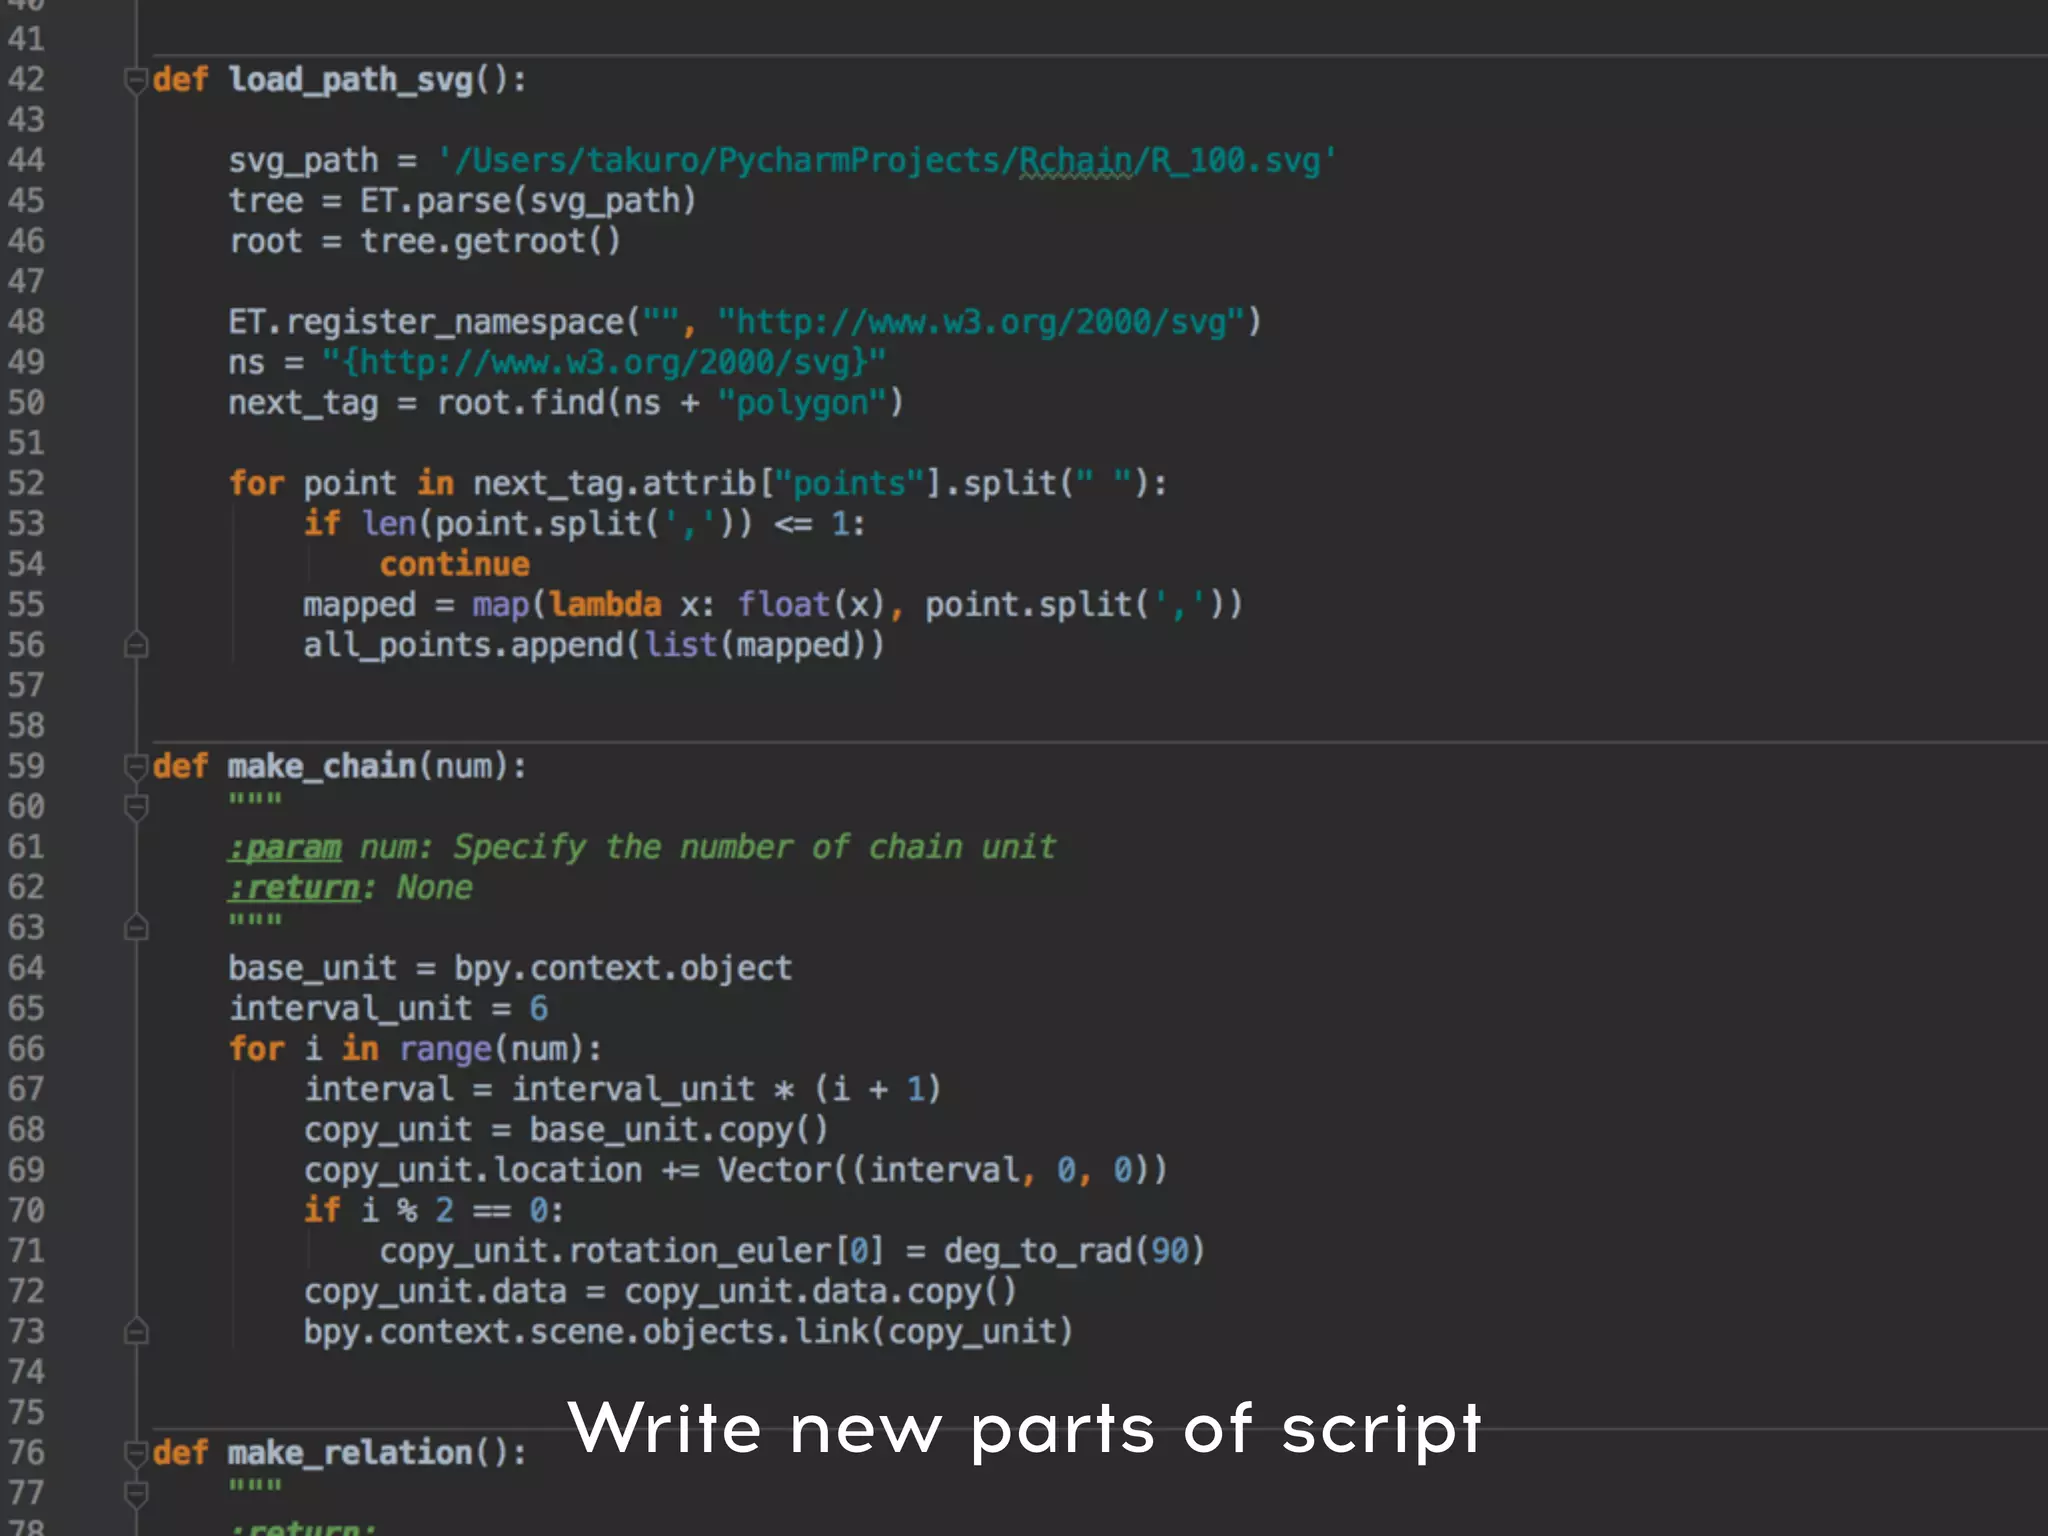
Task: Click float(x) in the map call
Action: point(811,605)
